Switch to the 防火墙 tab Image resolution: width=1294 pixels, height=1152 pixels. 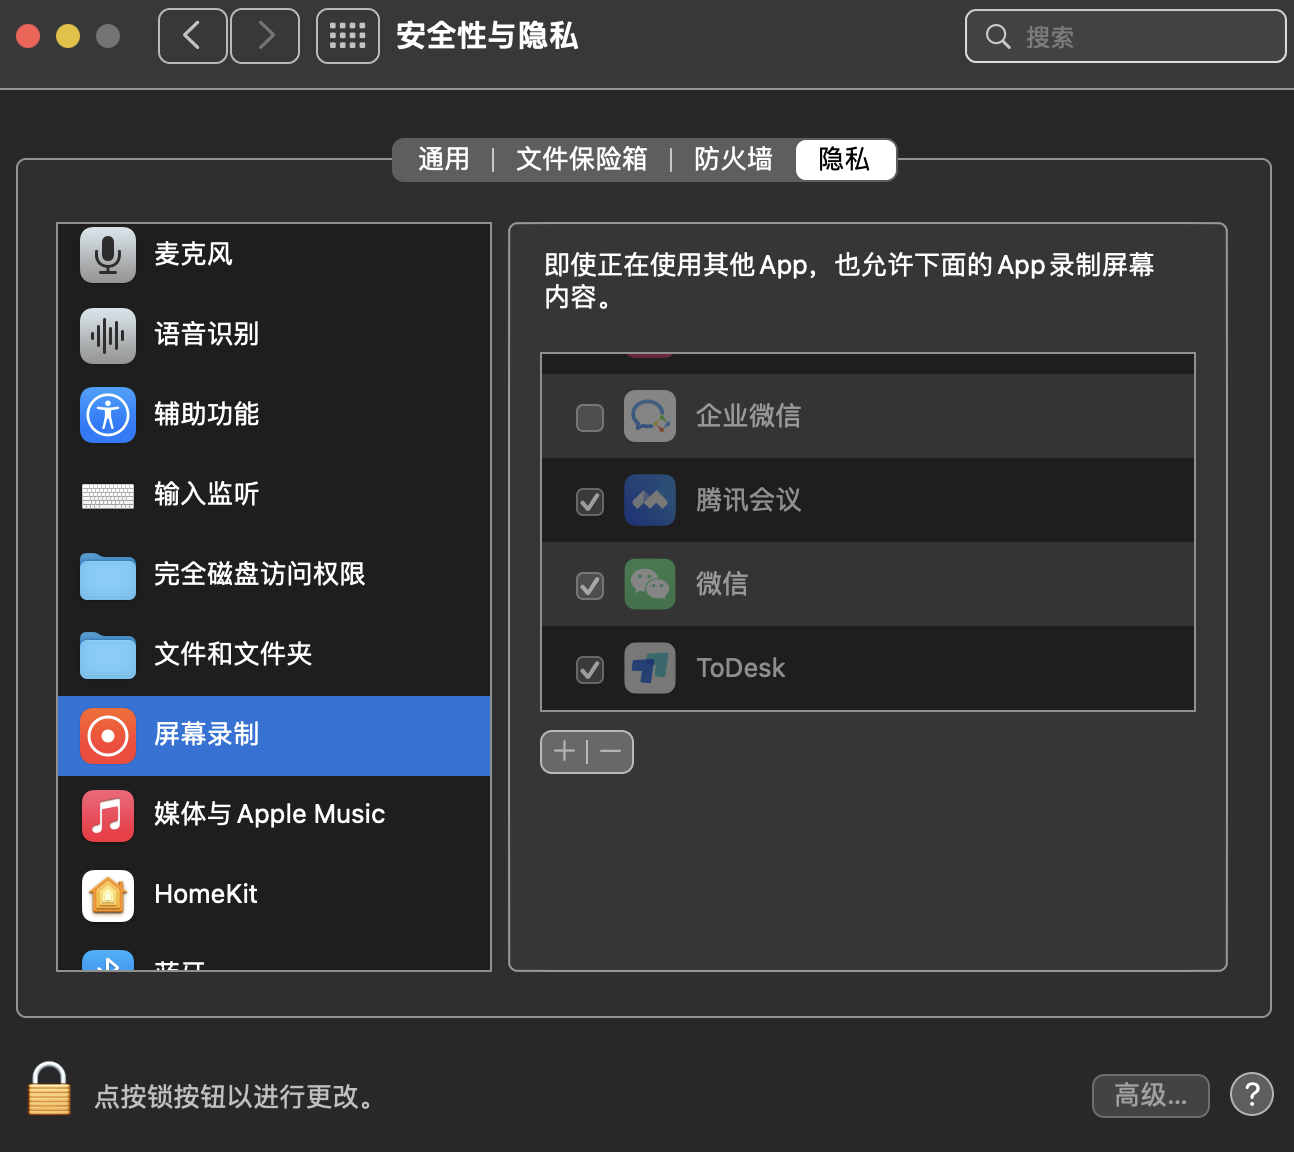pyautogui.click(x=733, y=159)
